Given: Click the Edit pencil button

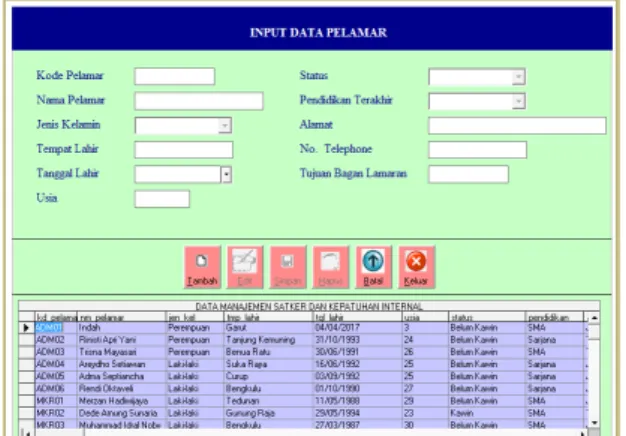Looking at the screenshot, I should tap(245, 267).
